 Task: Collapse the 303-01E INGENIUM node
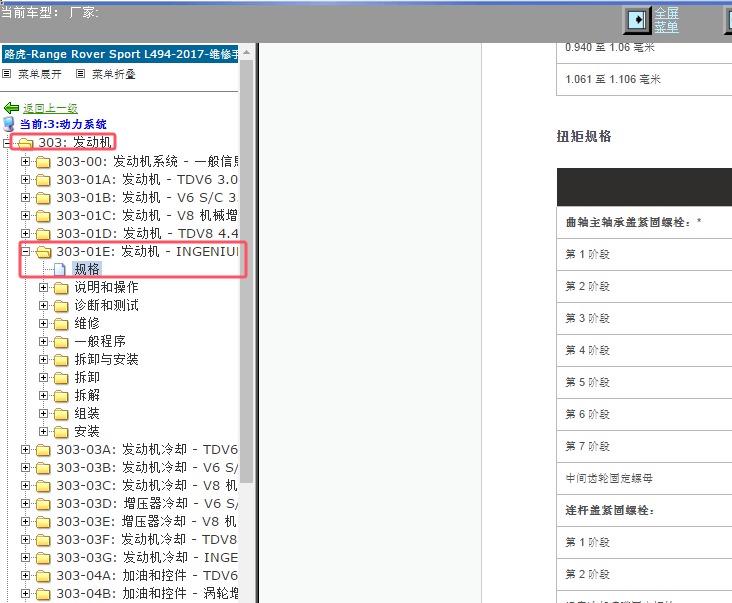[x=25, y=252]
